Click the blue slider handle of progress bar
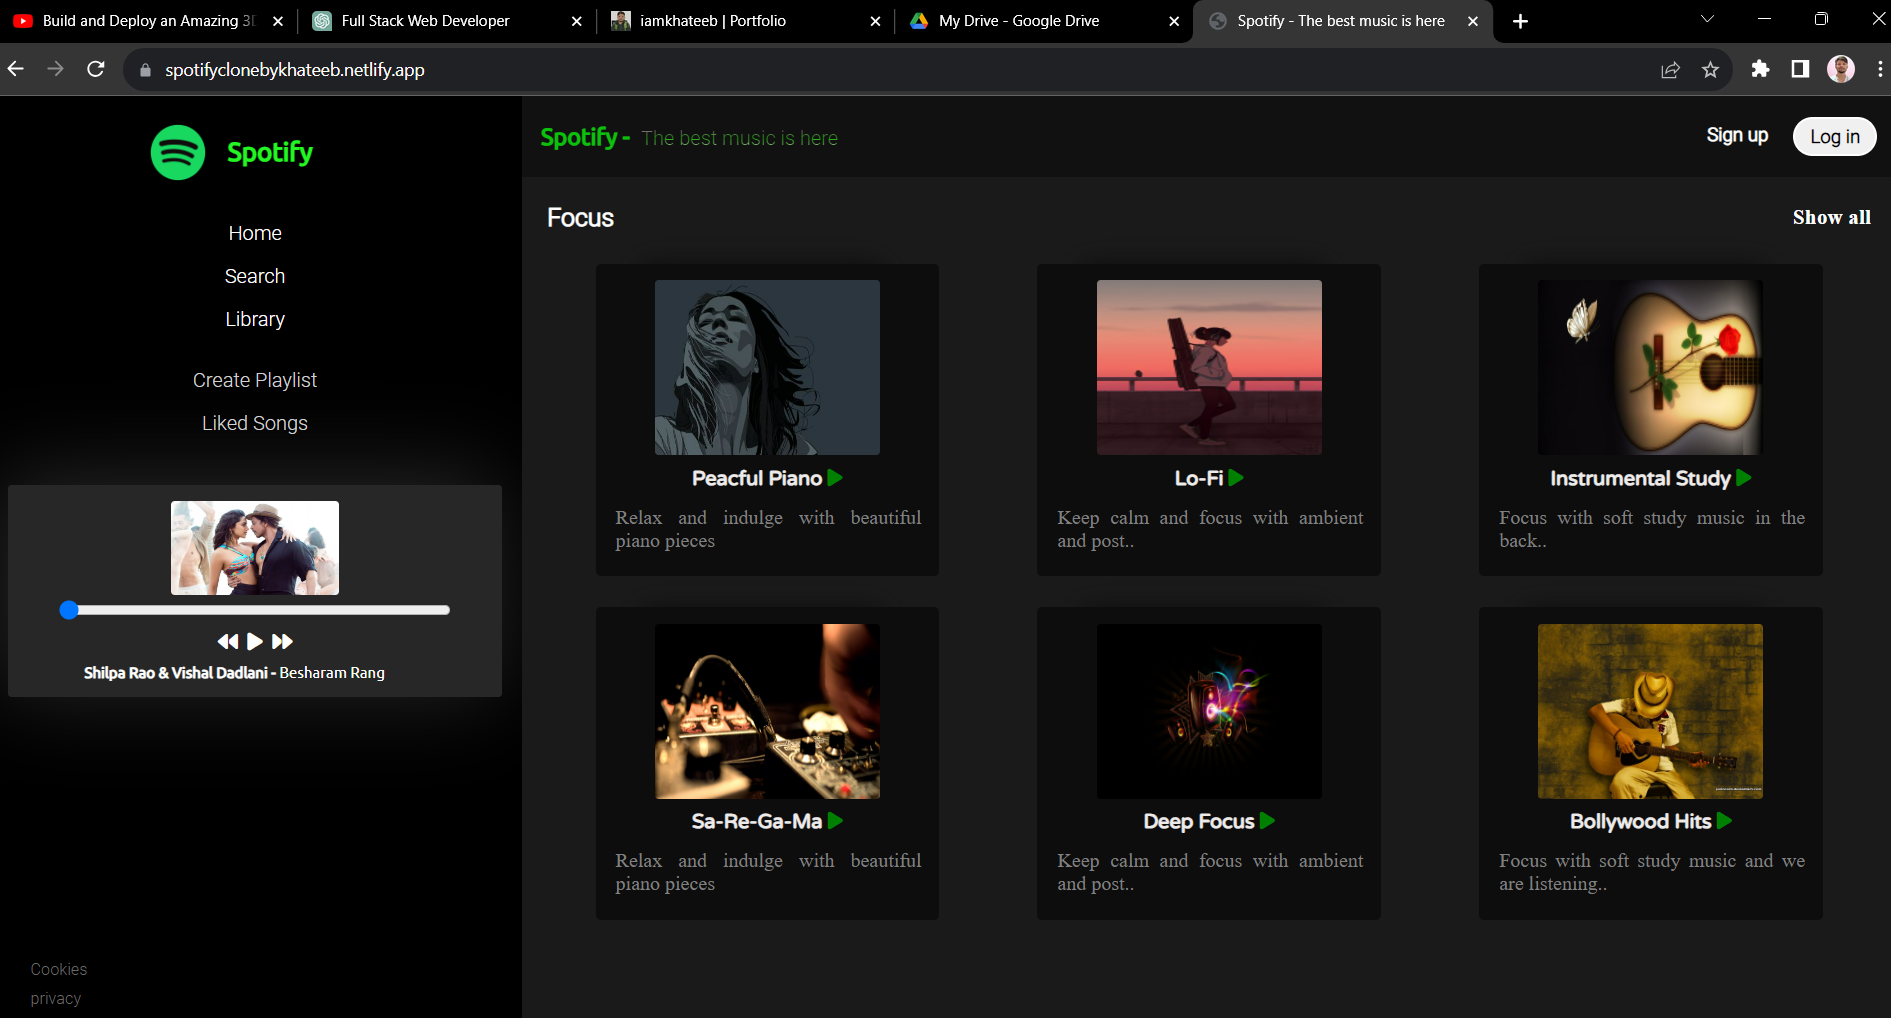Viewport: 1891px width, 1018px height. pos(69,610)
